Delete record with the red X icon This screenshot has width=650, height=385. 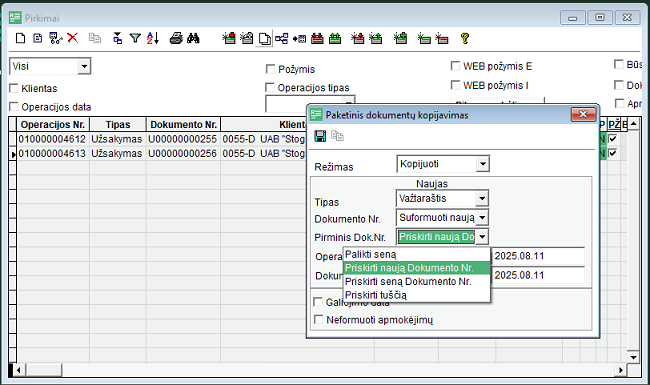click(73, 38)
